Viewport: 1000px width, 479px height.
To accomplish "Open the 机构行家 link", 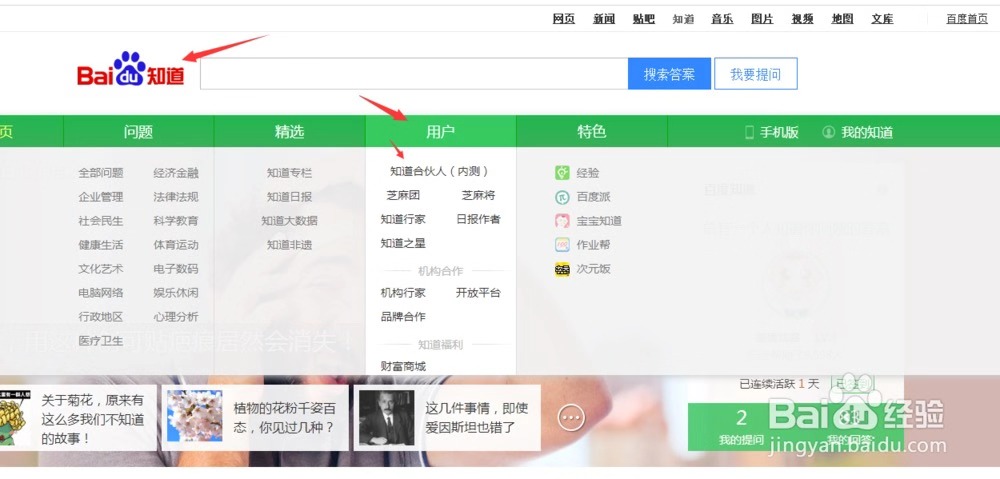I will (403, 293).
